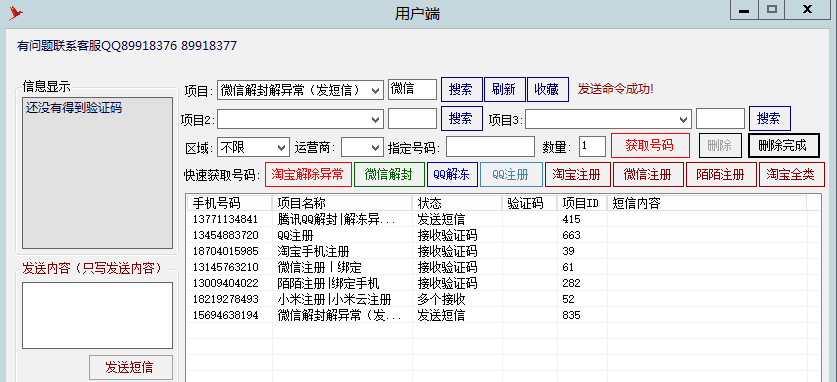Open the 项目3 dropdown
837x382 pixels.
click(608, 118)
